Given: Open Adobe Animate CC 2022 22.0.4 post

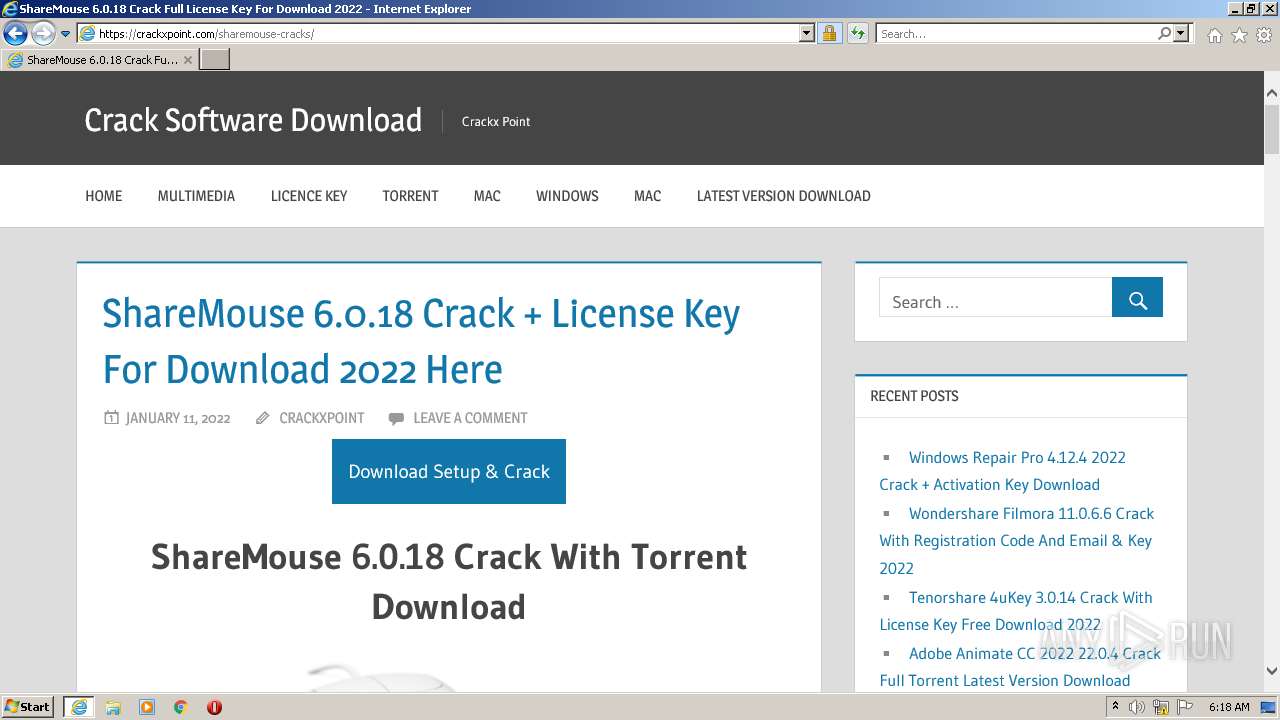Looking at the screenshot, I should (1020, 667).
